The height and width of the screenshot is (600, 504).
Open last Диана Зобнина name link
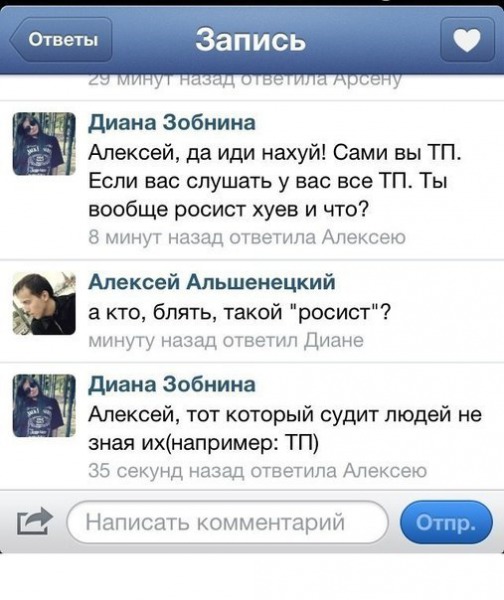(172, 384)
